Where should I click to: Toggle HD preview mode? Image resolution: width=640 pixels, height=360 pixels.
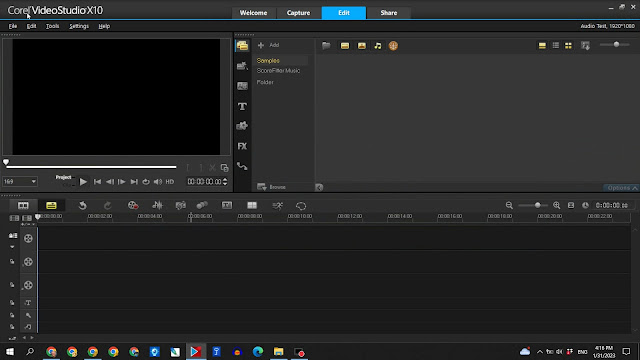[x=170, y=182]
